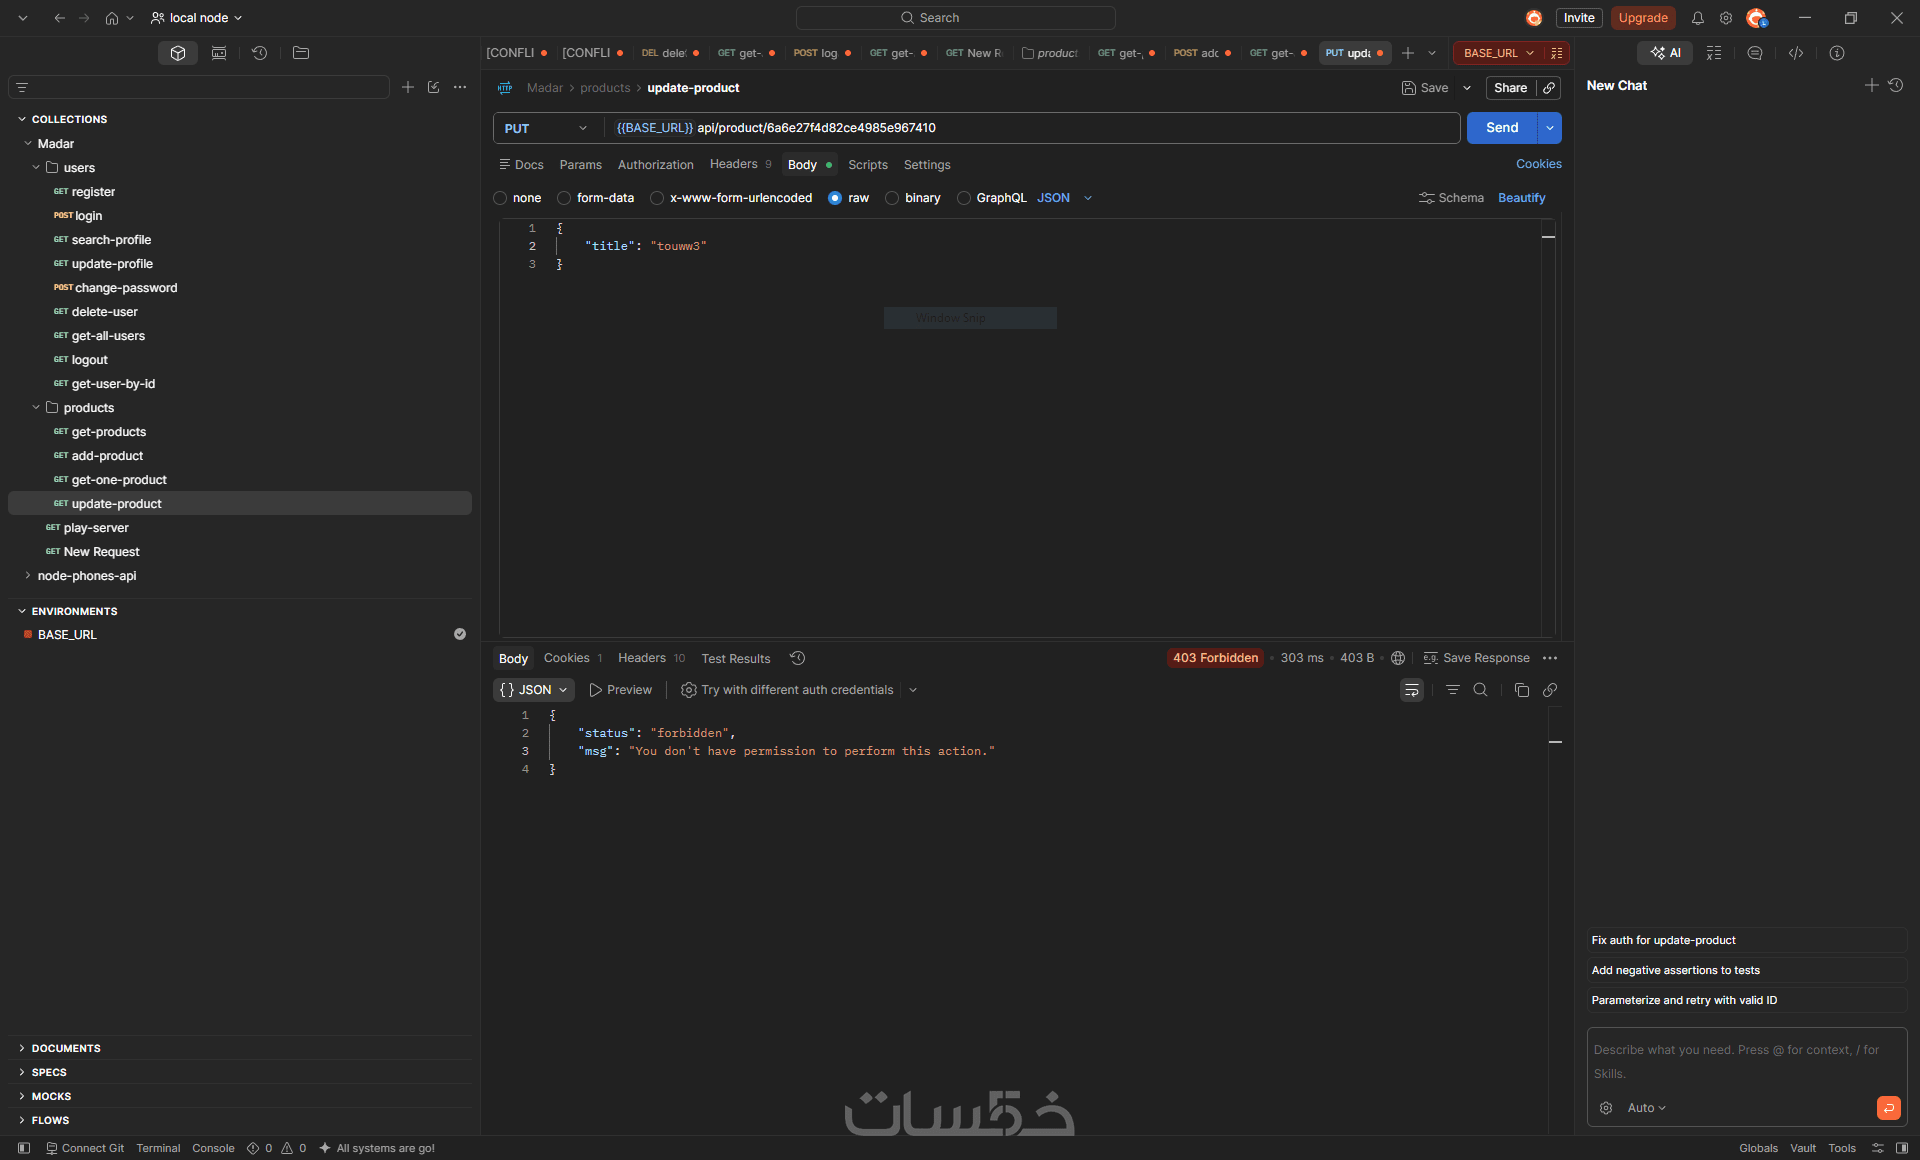Search the response with the magnifier icon
1920x1160 pixels.
point(1481,690)
